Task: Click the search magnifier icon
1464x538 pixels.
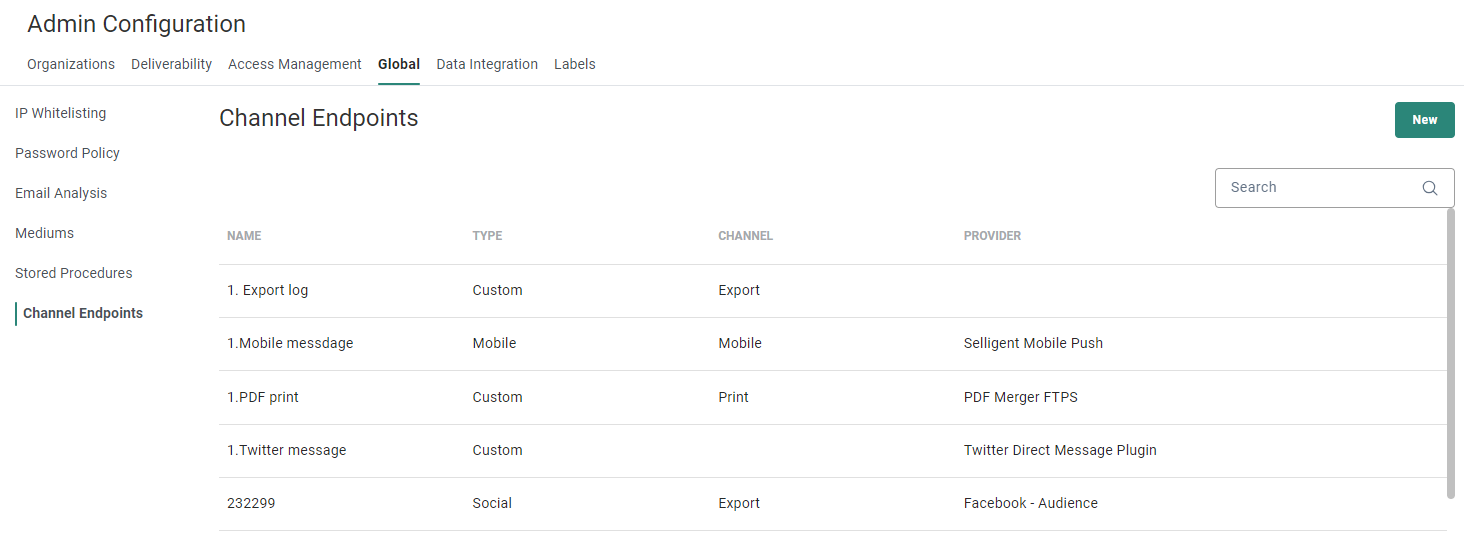Action: 1429,188
